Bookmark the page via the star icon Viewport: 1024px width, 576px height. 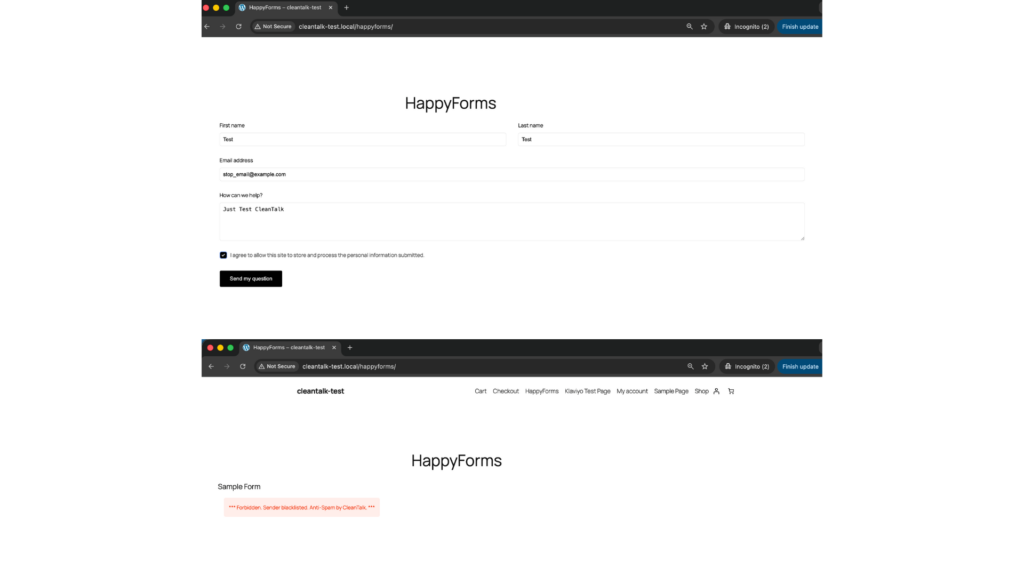point(704,27)
